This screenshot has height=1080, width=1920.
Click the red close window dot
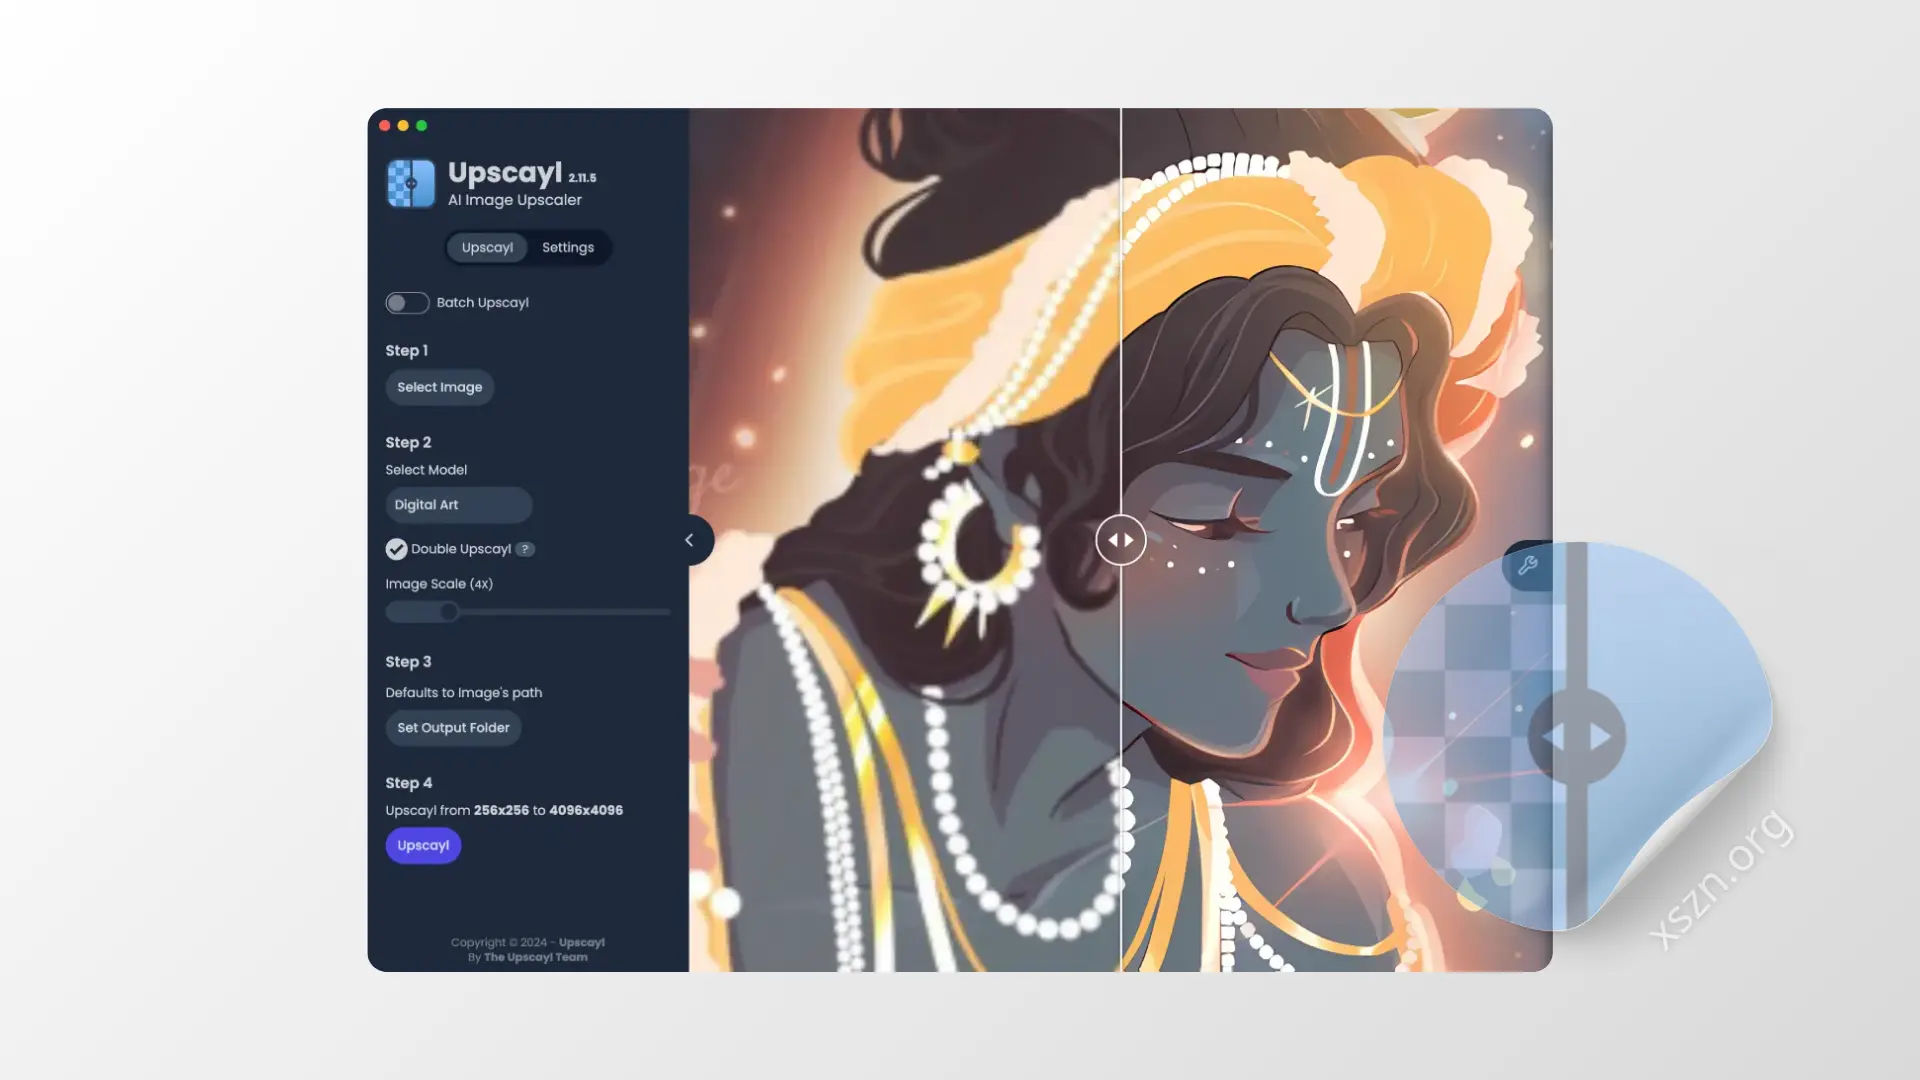click(385, 126)
